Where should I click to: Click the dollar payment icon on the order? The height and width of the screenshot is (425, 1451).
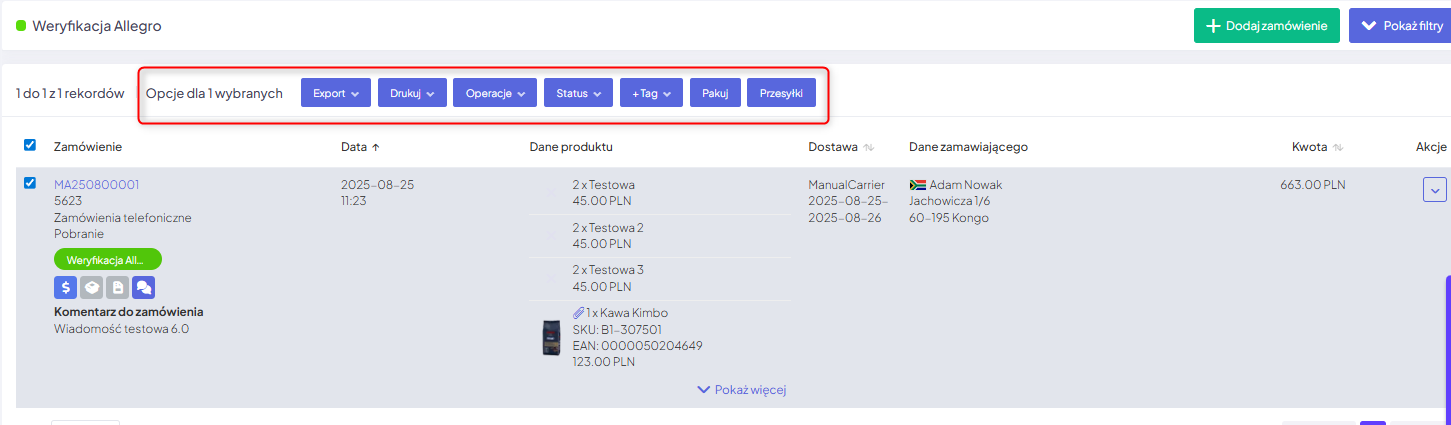pos(65,288)
